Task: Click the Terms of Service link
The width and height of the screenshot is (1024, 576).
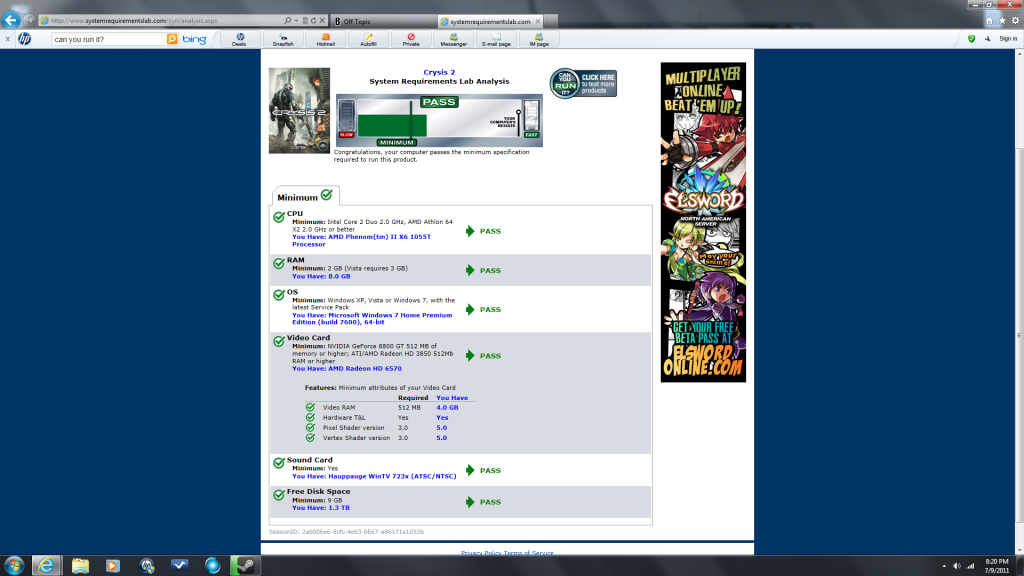Action: click(529, 553)
